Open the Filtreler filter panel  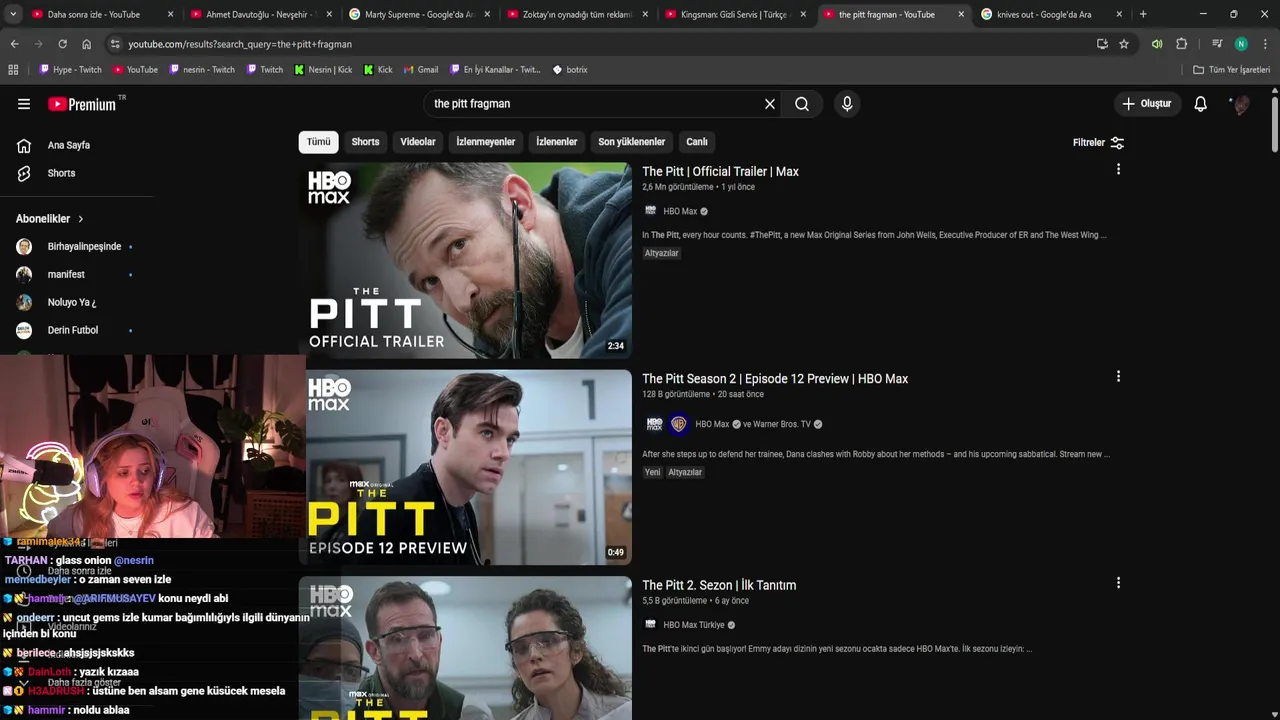pyautogui.click(x=1098, y=142)
